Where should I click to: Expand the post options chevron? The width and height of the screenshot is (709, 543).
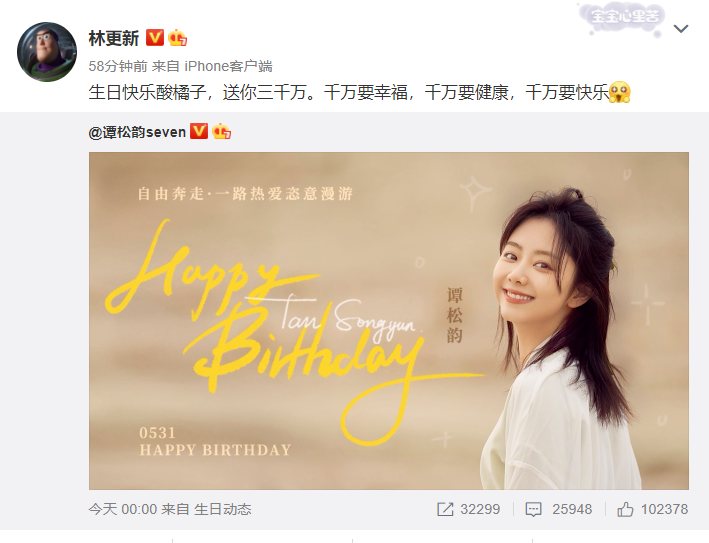pos(681,29)
